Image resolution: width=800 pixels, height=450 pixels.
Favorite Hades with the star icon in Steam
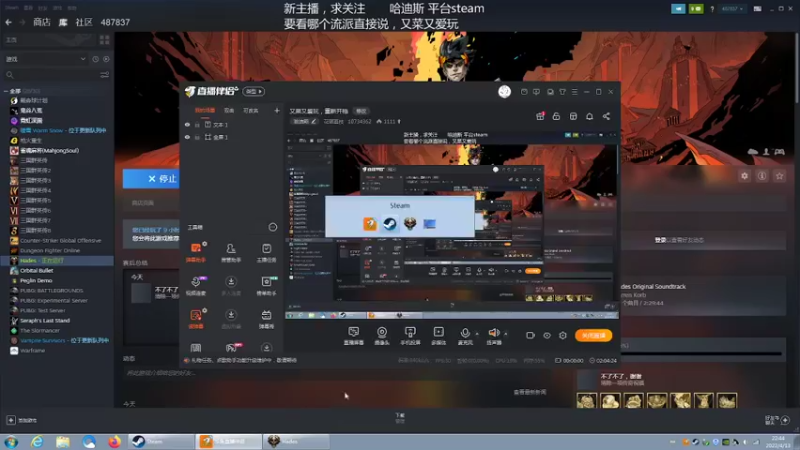(779, 176)
